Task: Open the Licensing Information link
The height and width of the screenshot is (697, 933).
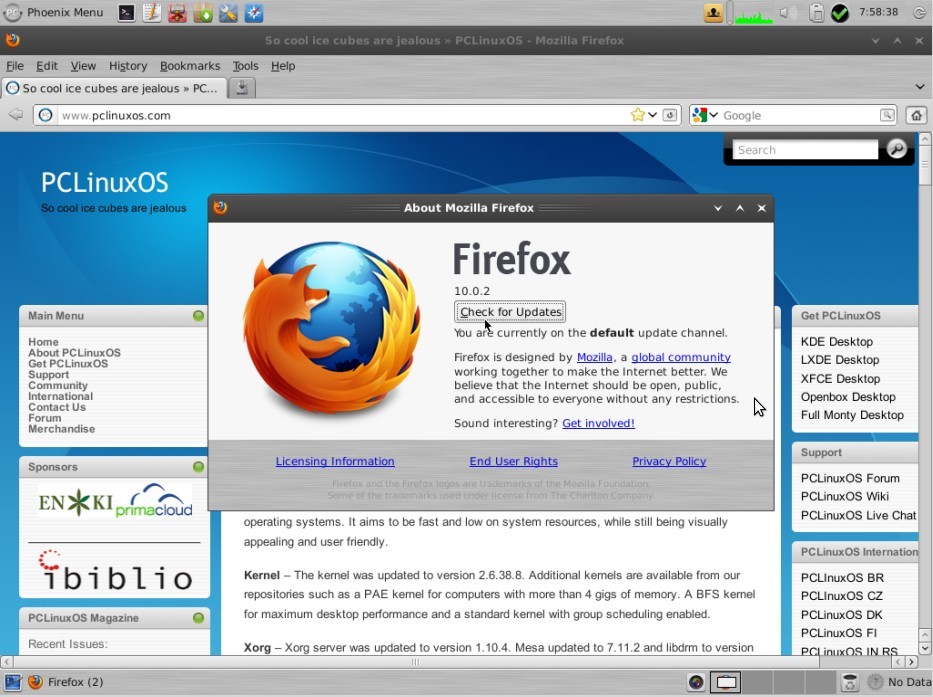Action: point(335,461)
